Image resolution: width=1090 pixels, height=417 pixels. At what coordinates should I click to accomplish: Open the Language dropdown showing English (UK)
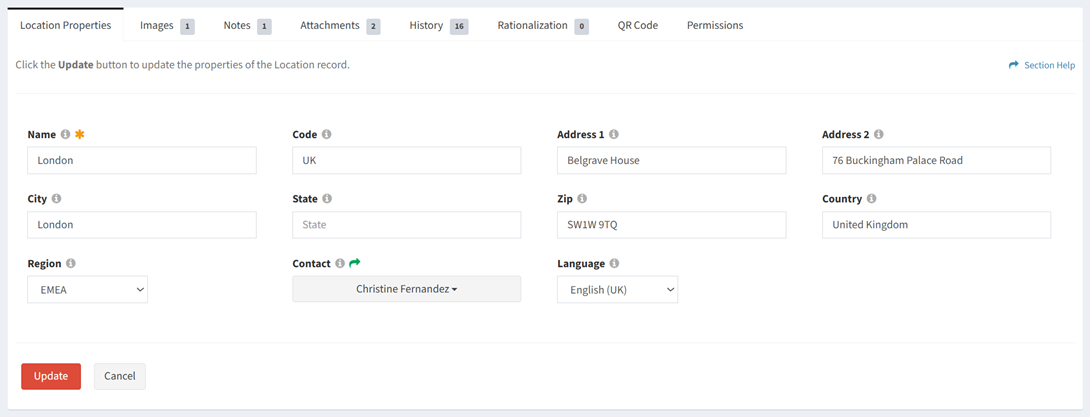tap(617, 290)
